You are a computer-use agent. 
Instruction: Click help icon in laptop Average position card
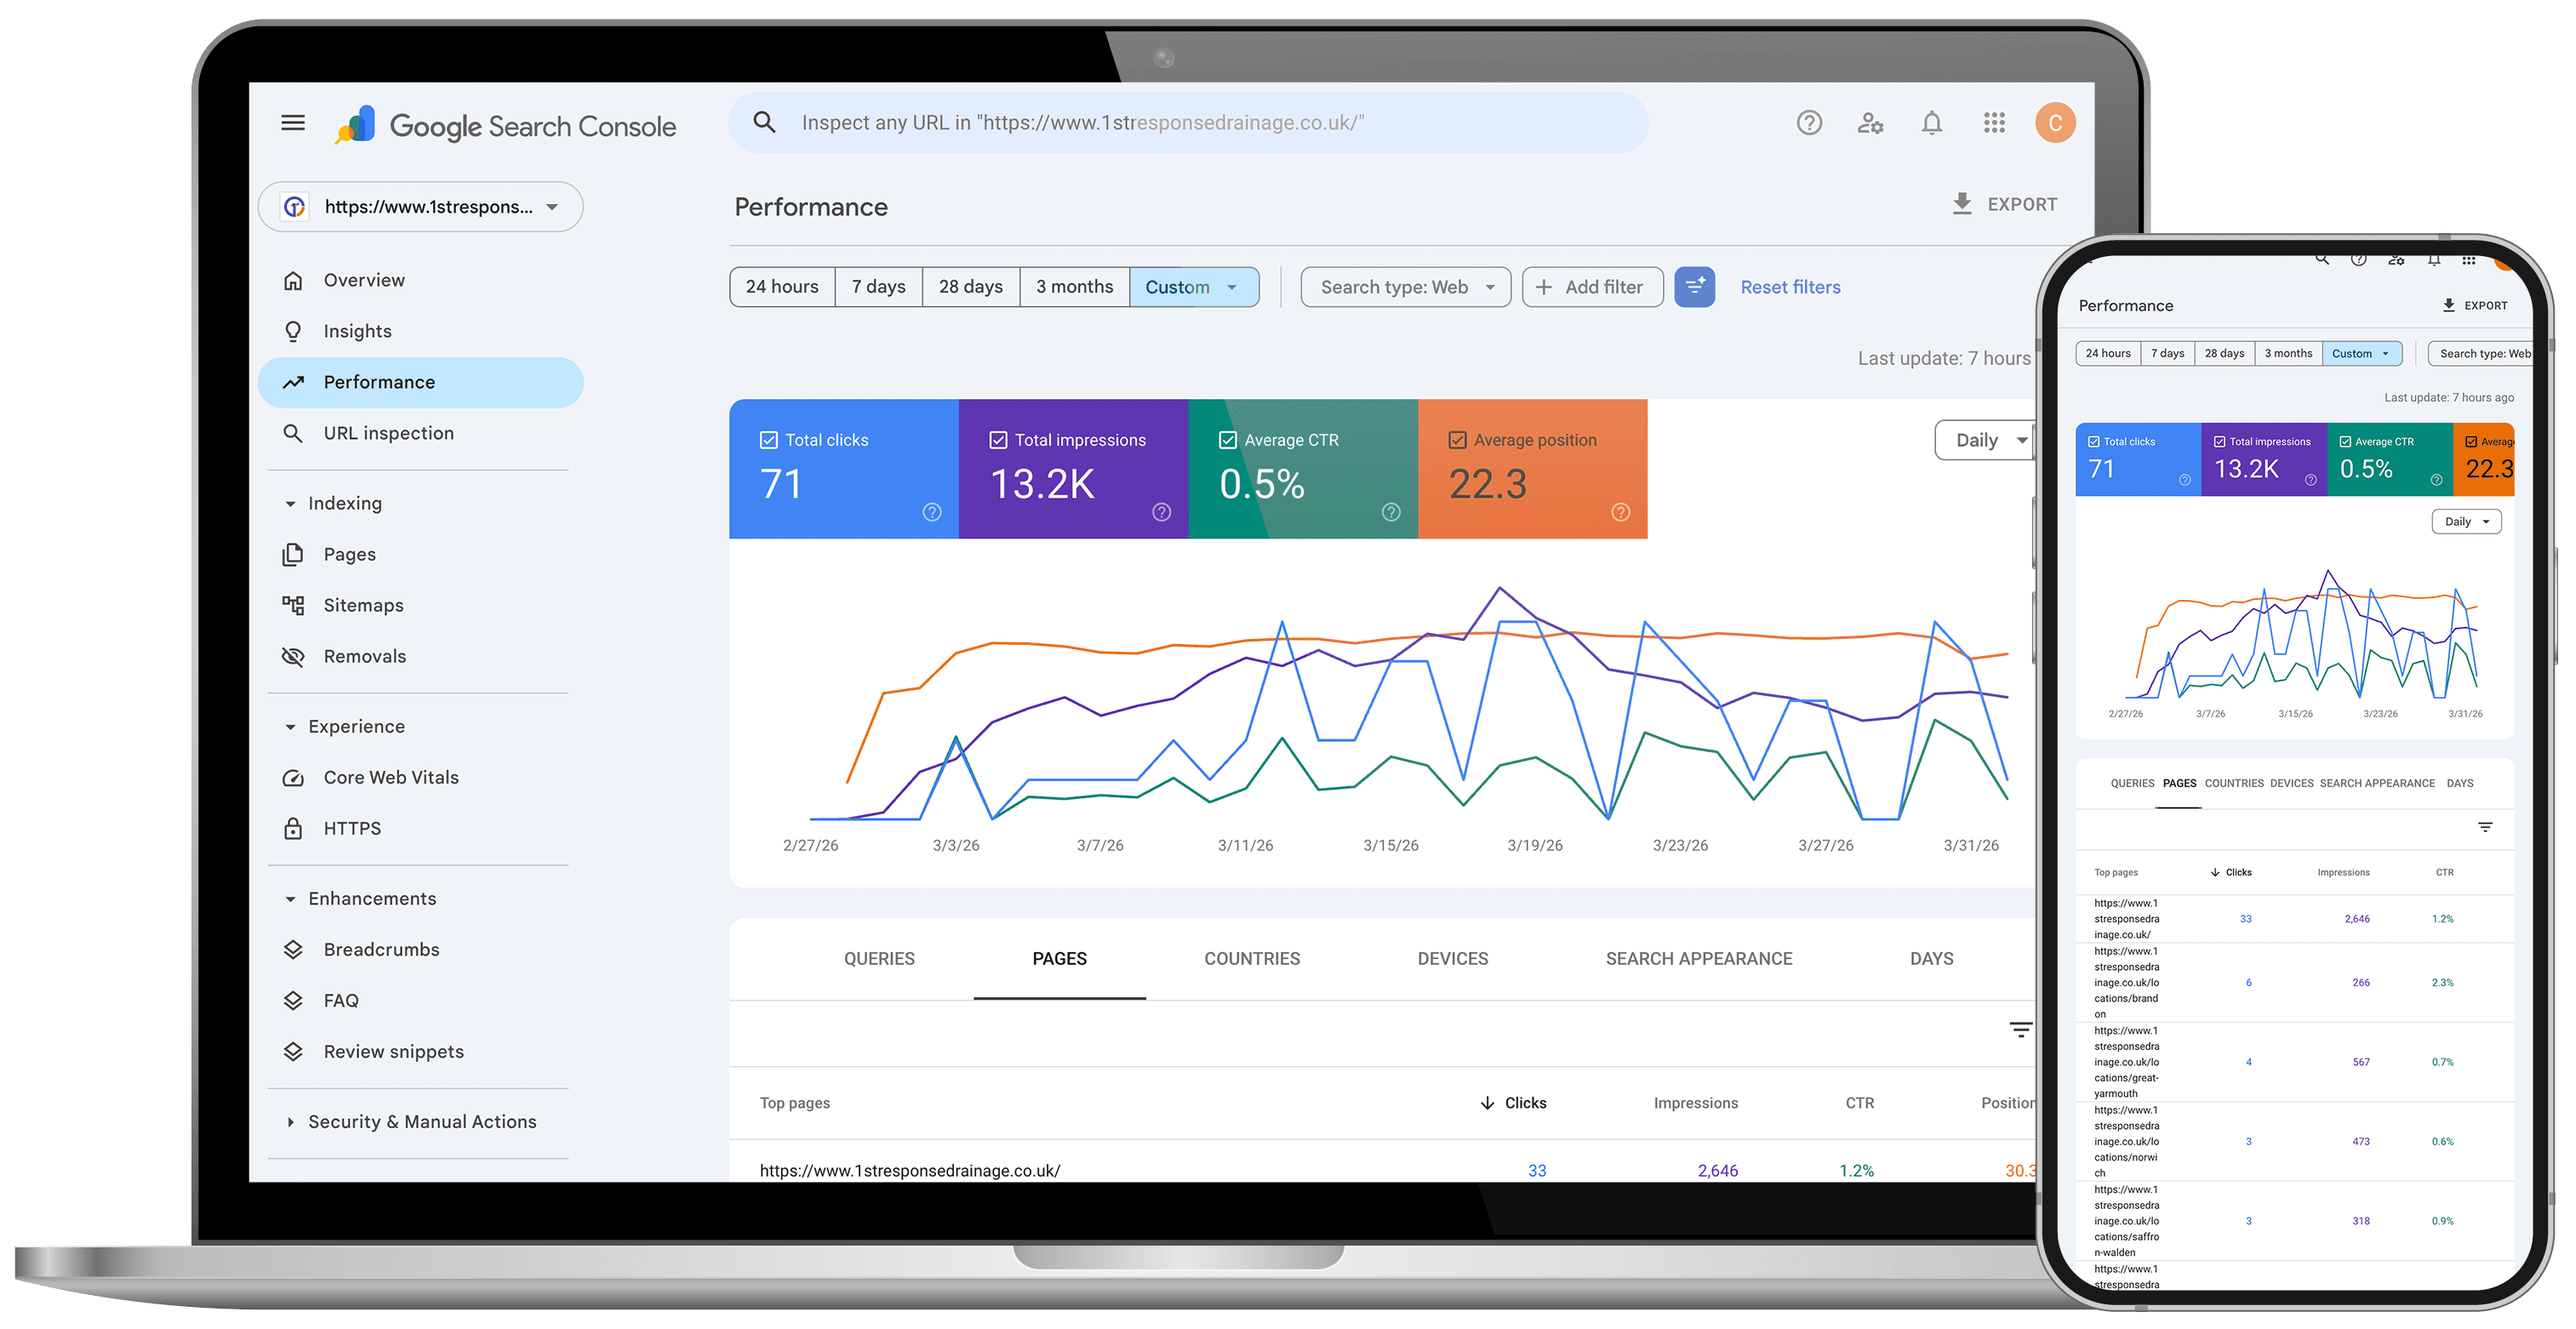[1621, 512]
